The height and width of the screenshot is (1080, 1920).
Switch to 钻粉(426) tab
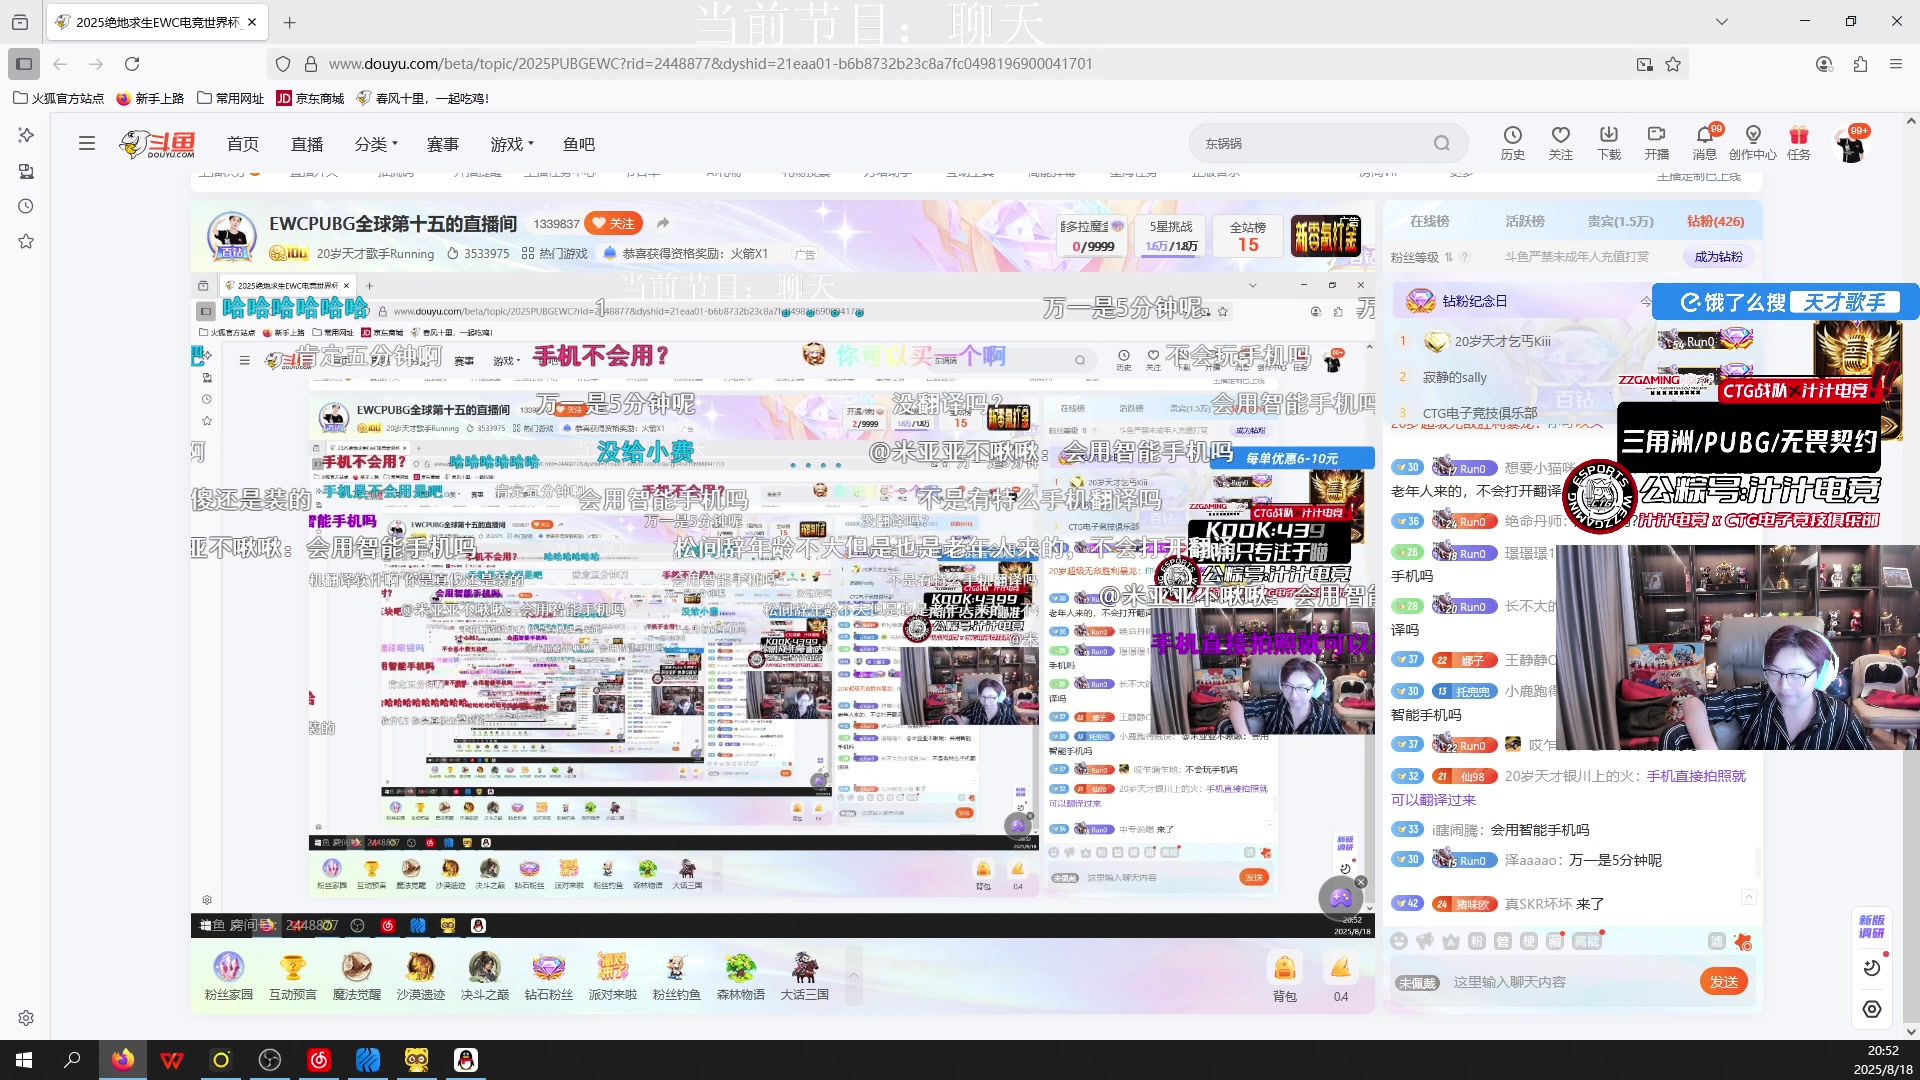pos(1715,221)
